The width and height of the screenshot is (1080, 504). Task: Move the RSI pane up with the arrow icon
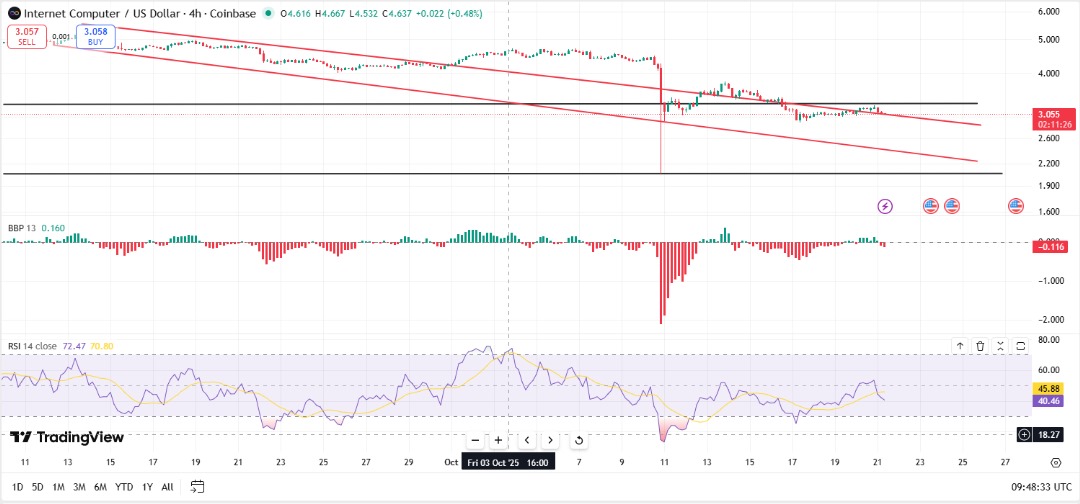pyautogui.click(x=959, y=346)
